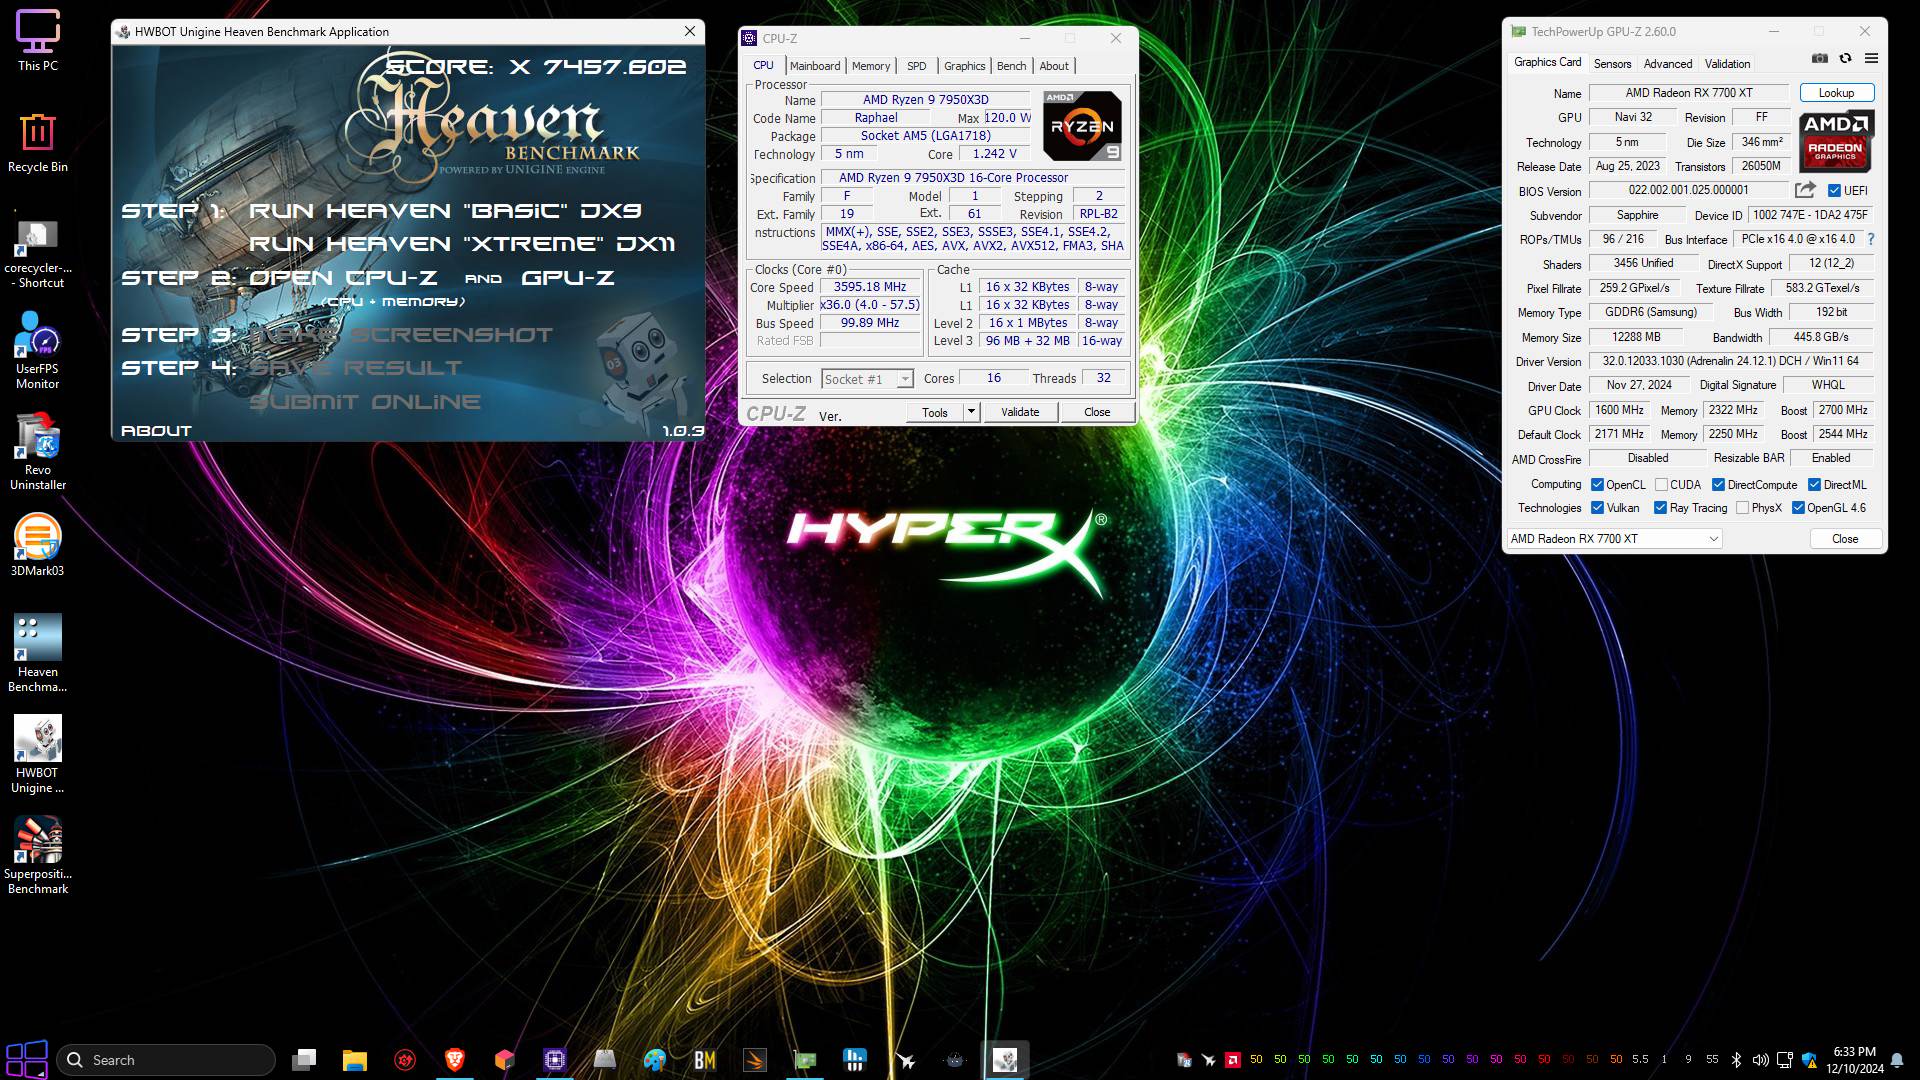The width and height of the screenshot is (1920, 1080).
Task: Click the Validate button in CPU-Z
Action: [x=1020, y=412]
